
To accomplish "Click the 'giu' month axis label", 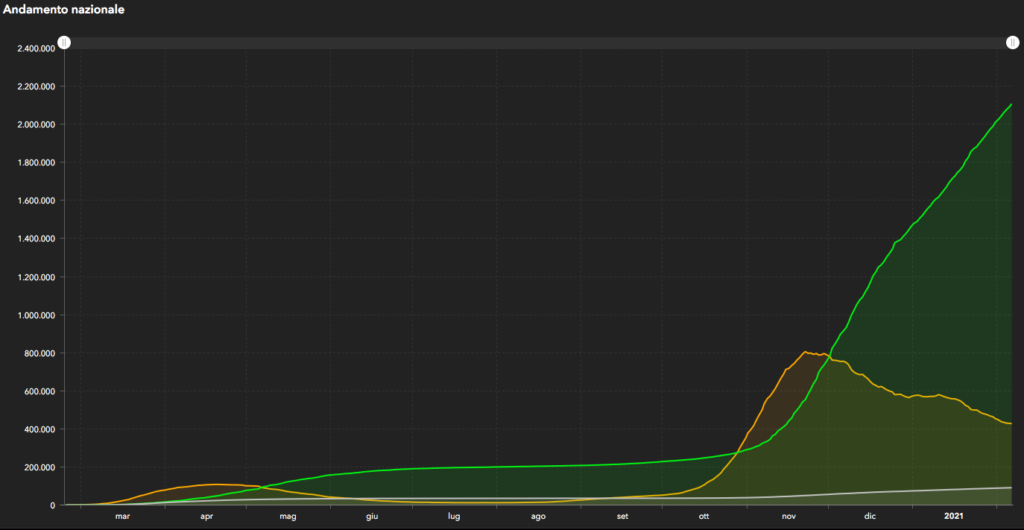I will pos(371,516).
